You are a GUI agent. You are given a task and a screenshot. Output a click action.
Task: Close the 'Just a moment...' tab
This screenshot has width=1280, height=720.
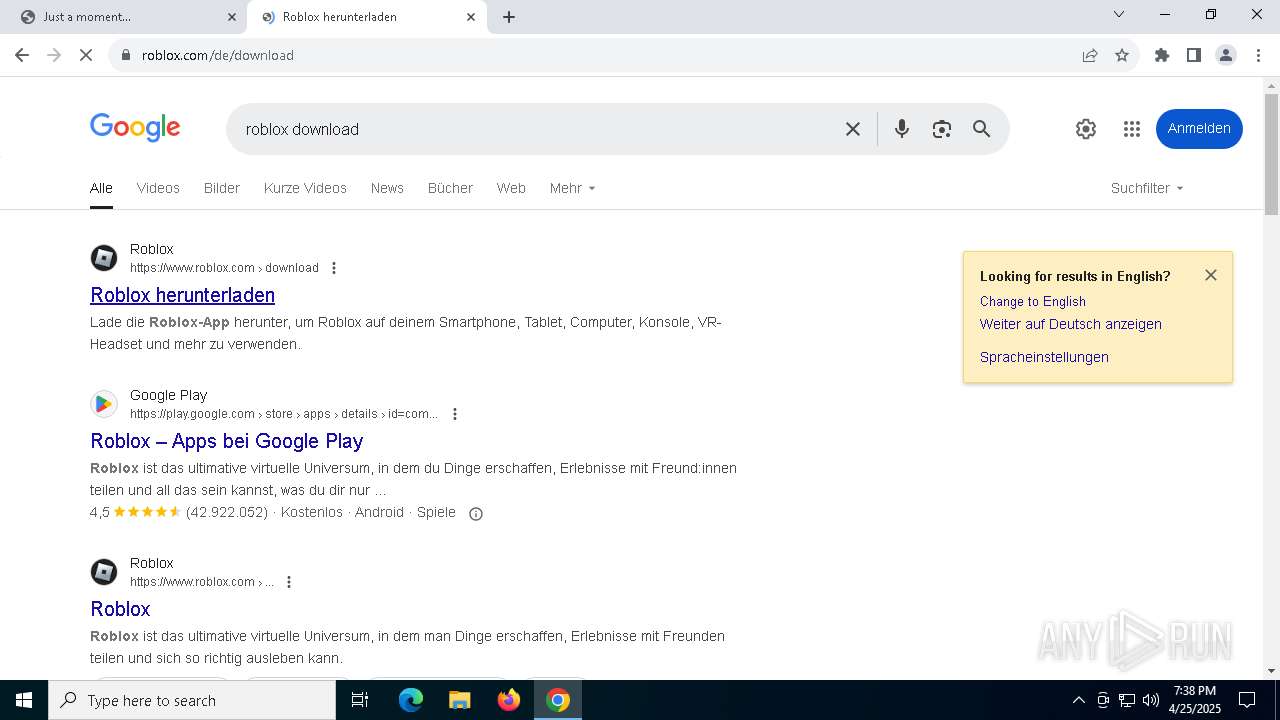coord(232,17)
